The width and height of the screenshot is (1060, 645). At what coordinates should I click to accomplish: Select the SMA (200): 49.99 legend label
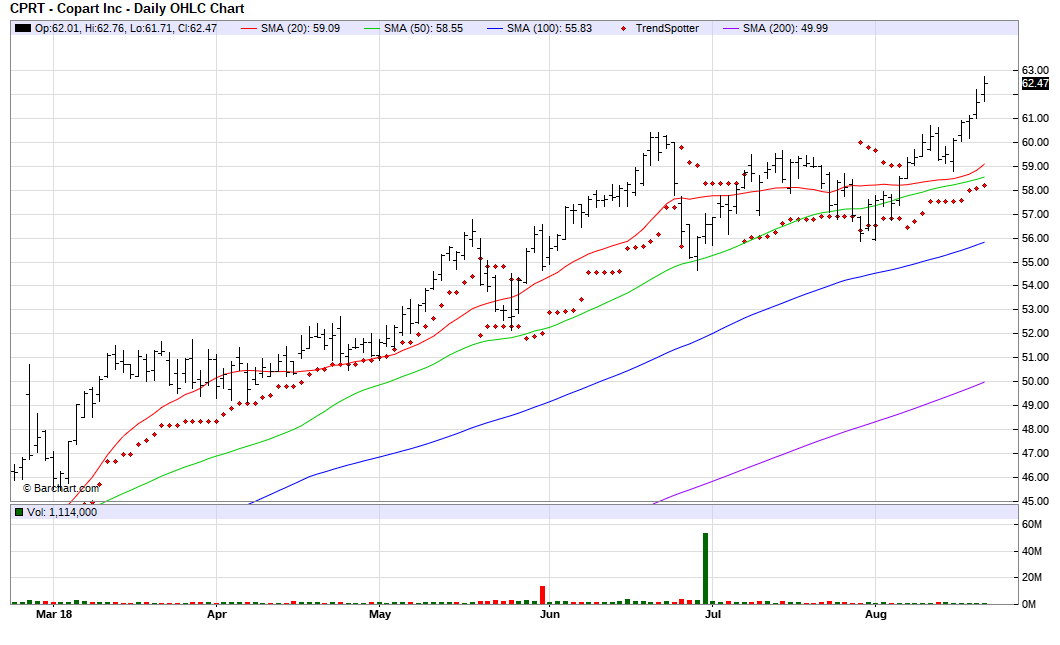(785, 28)
